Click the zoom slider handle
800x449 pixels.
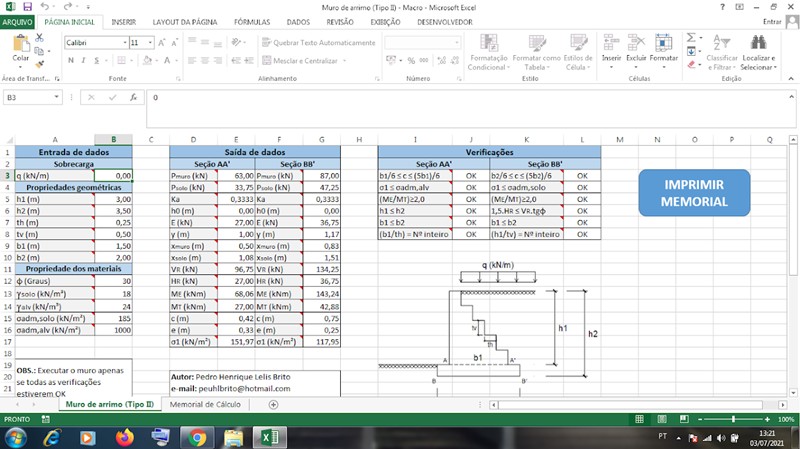[734, 419]
